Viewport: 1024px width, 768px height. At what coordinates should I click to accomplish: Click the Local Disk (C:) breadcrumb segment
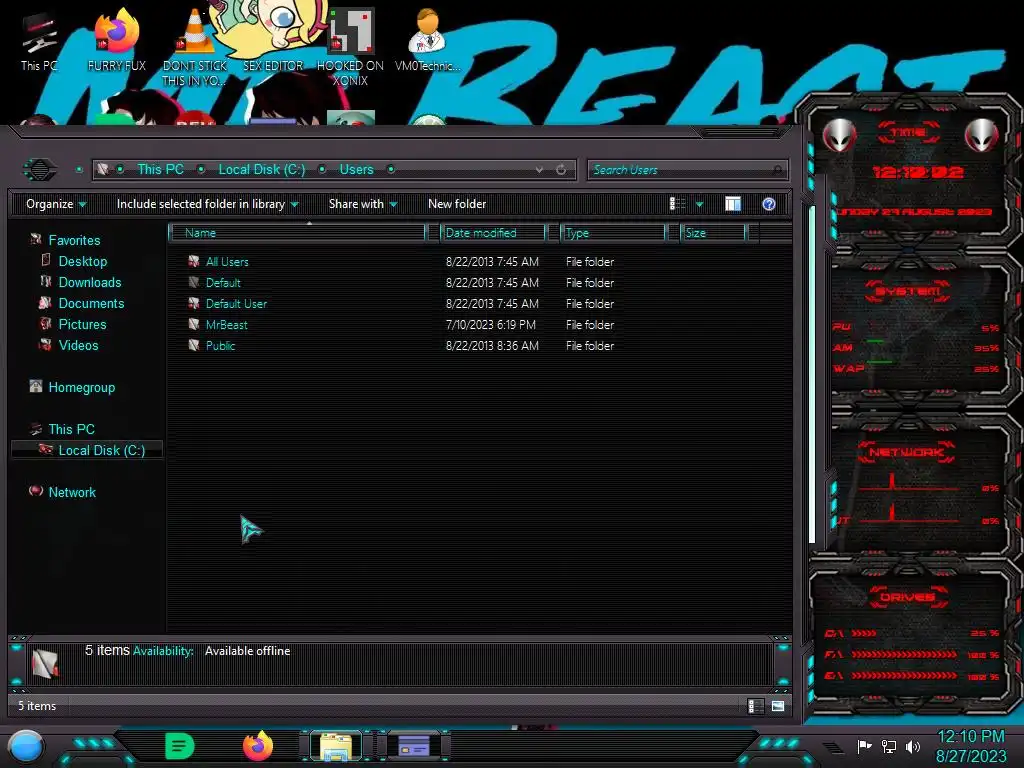coord(262,170)
